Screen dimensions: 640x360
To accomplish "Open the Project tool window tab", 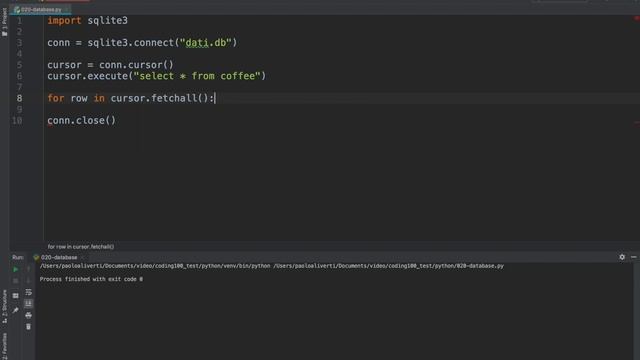I will (x=4, y=22).
